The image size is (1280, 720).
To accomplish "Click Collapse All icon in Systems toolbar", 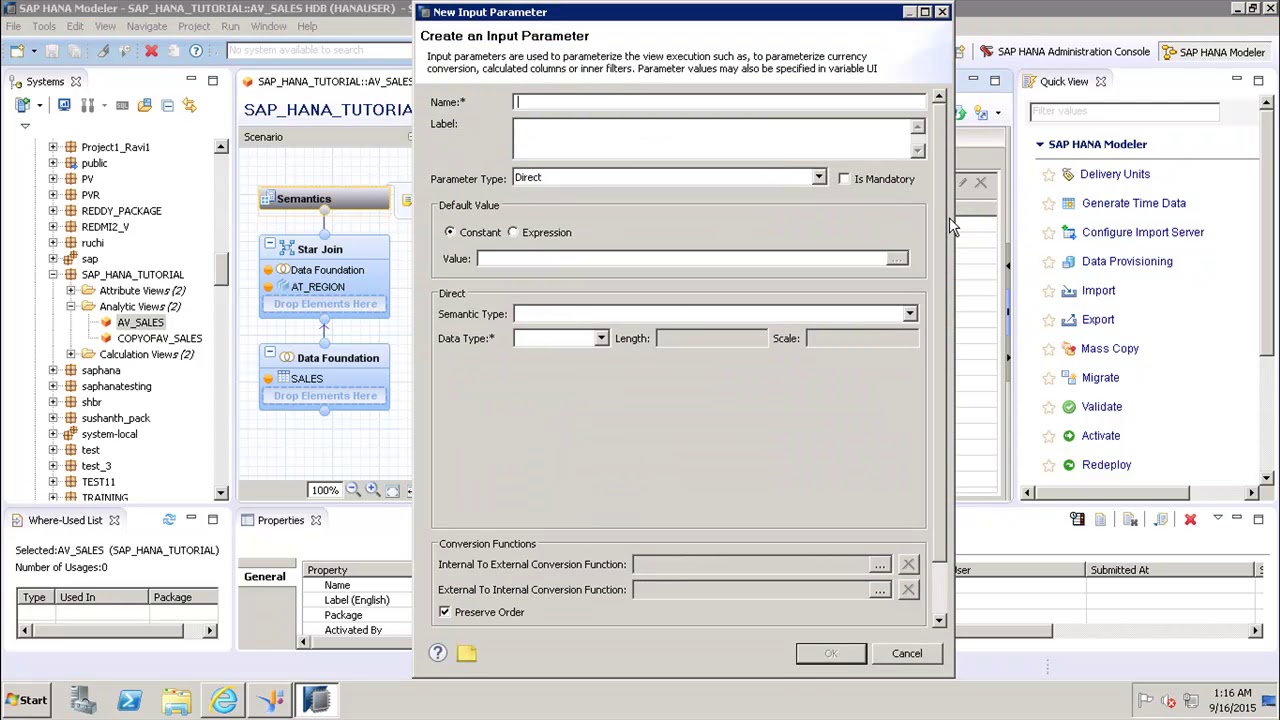I will coord(167,105).
